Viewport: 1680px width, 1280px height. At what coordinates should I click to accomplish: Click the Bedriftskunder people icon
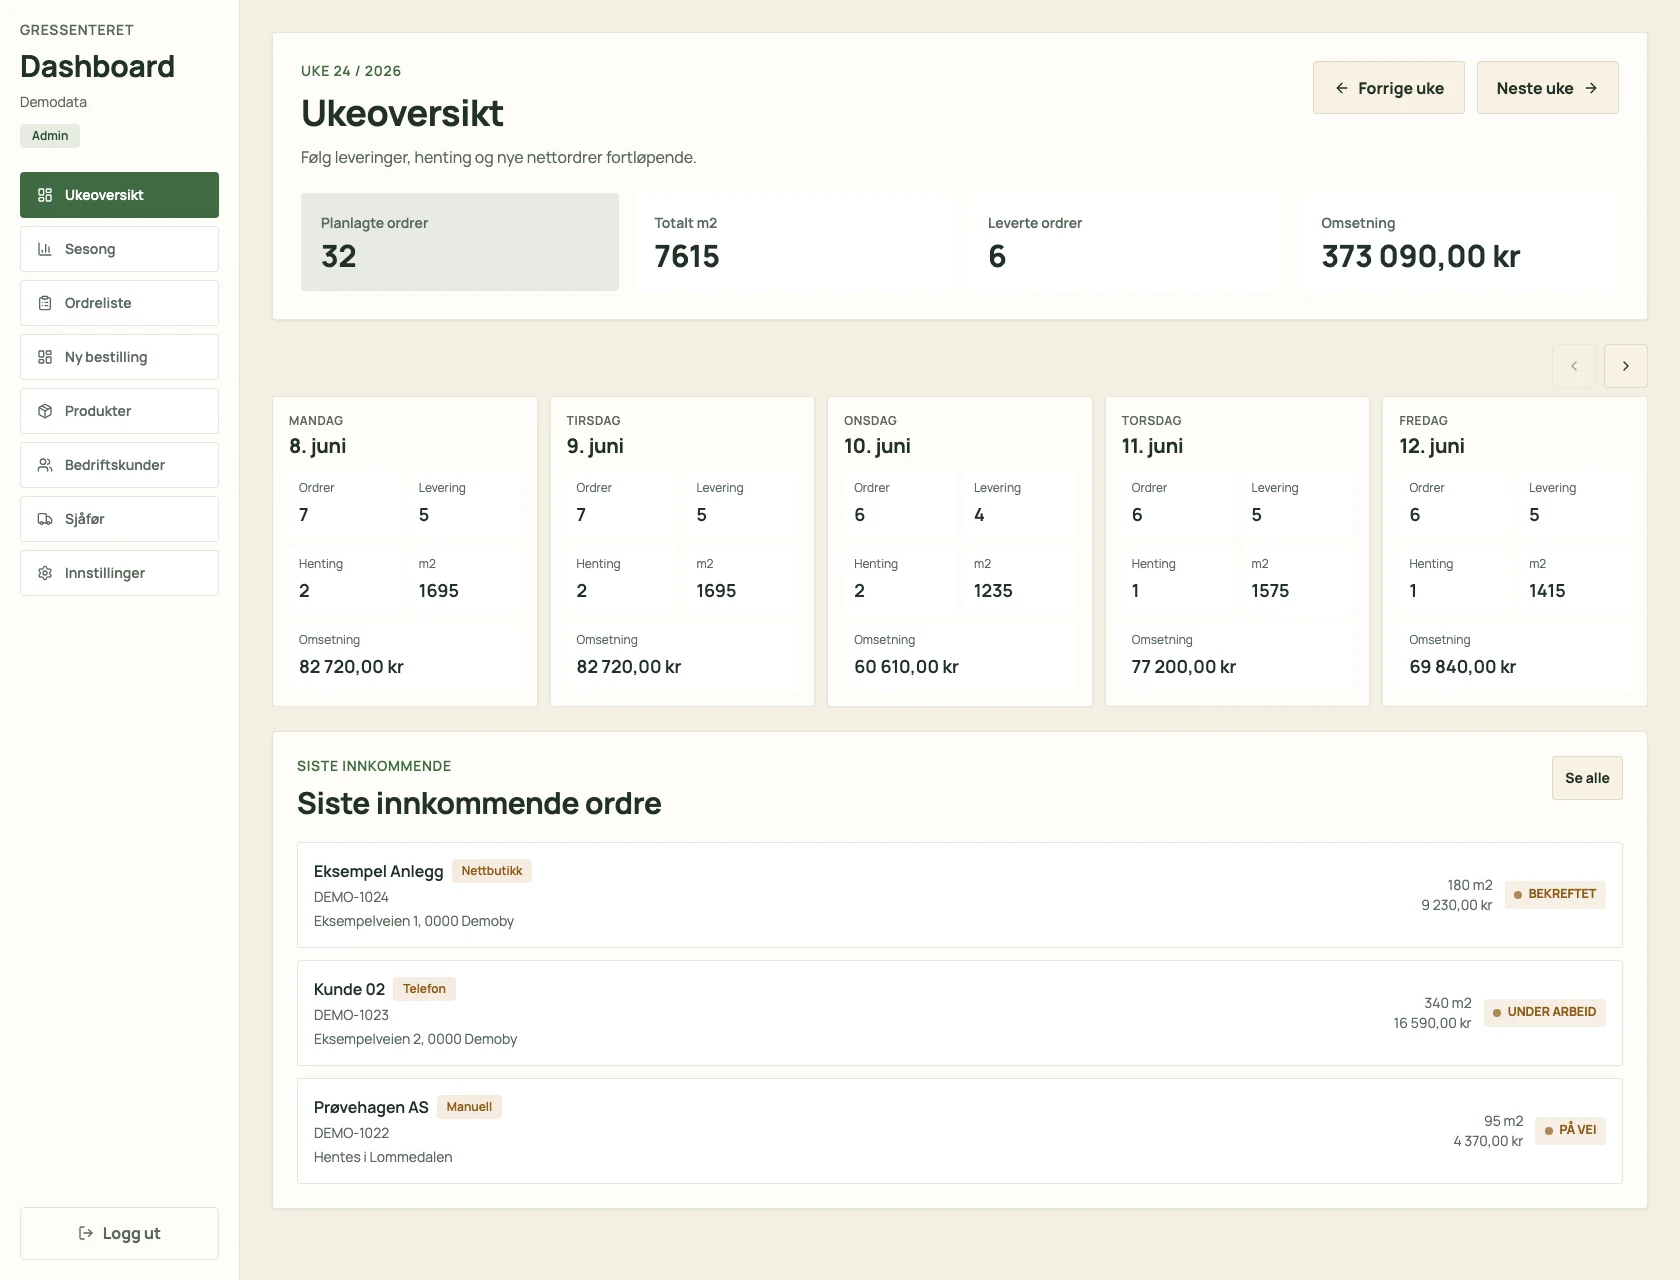point(45,465)
